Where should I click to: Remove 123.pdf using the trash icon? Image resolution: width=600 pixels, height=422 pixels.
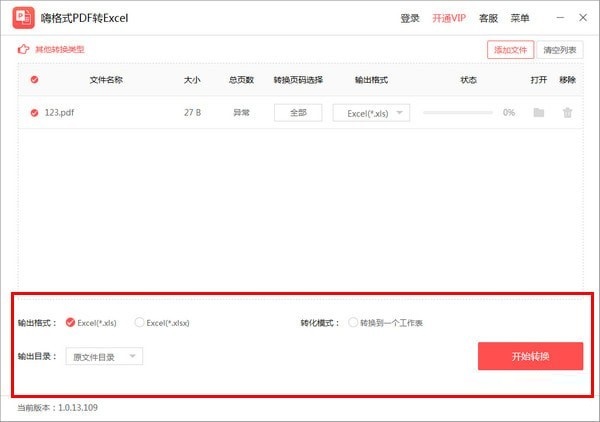pyautogui.click(x=567, y=112)
